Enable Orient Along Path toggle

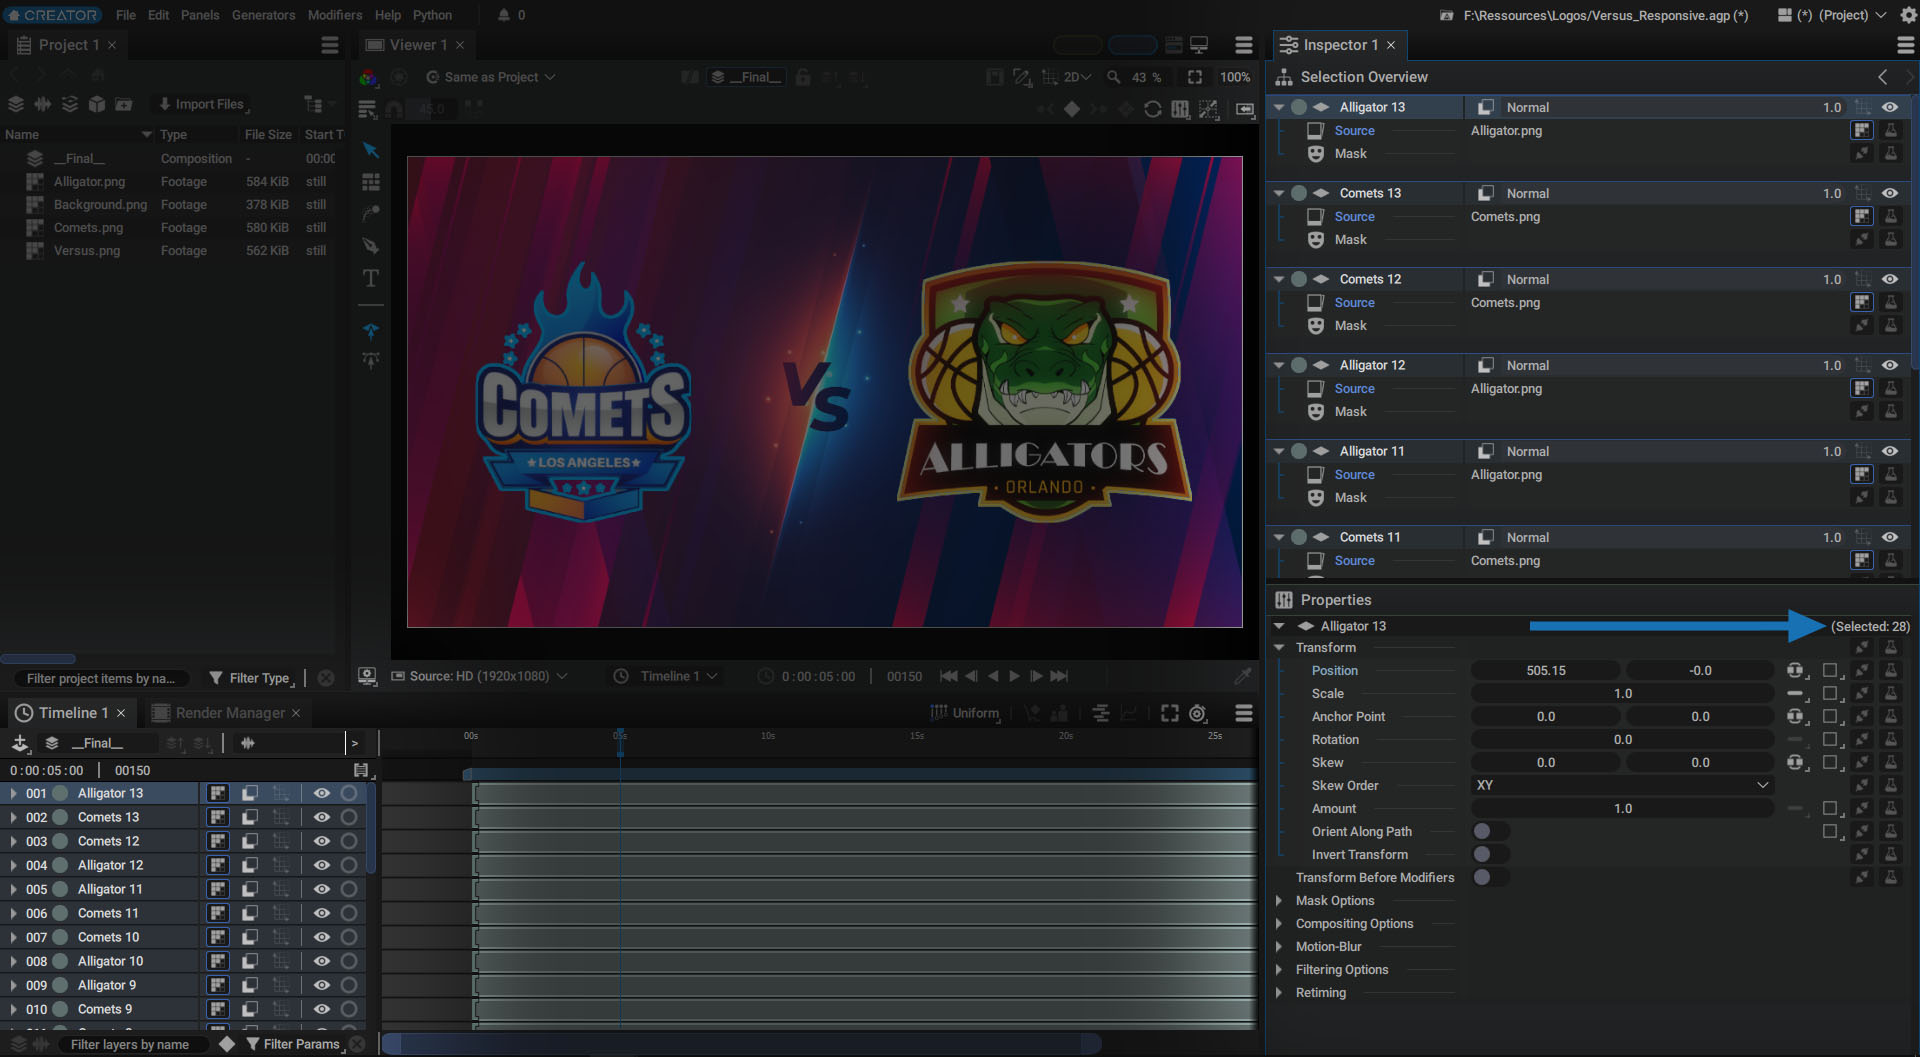pyautogui.click(x=1490, y=832)
